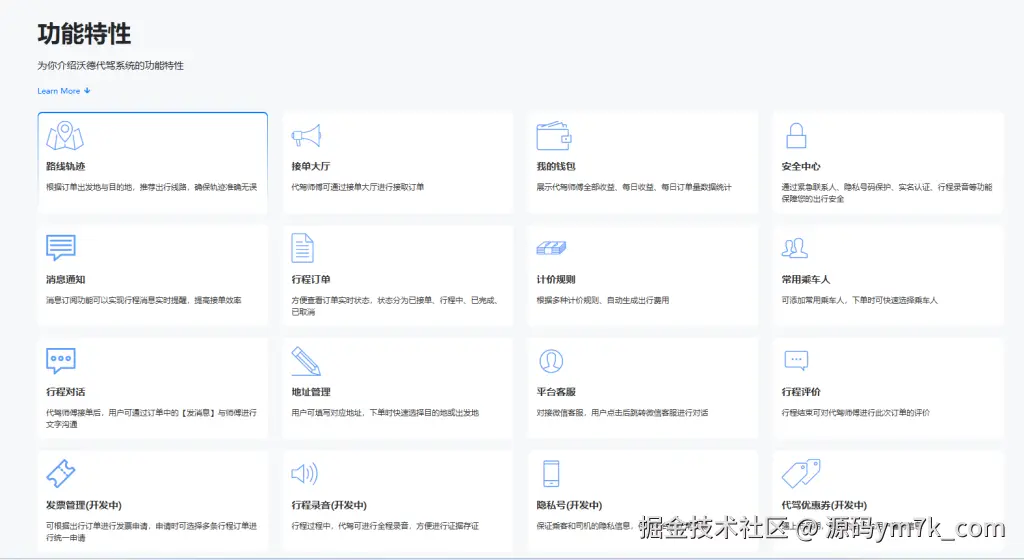Screen dimensions: 1024x560
Task: Click the avatar icon for 平台客服
Action: (x=551, y=361)
